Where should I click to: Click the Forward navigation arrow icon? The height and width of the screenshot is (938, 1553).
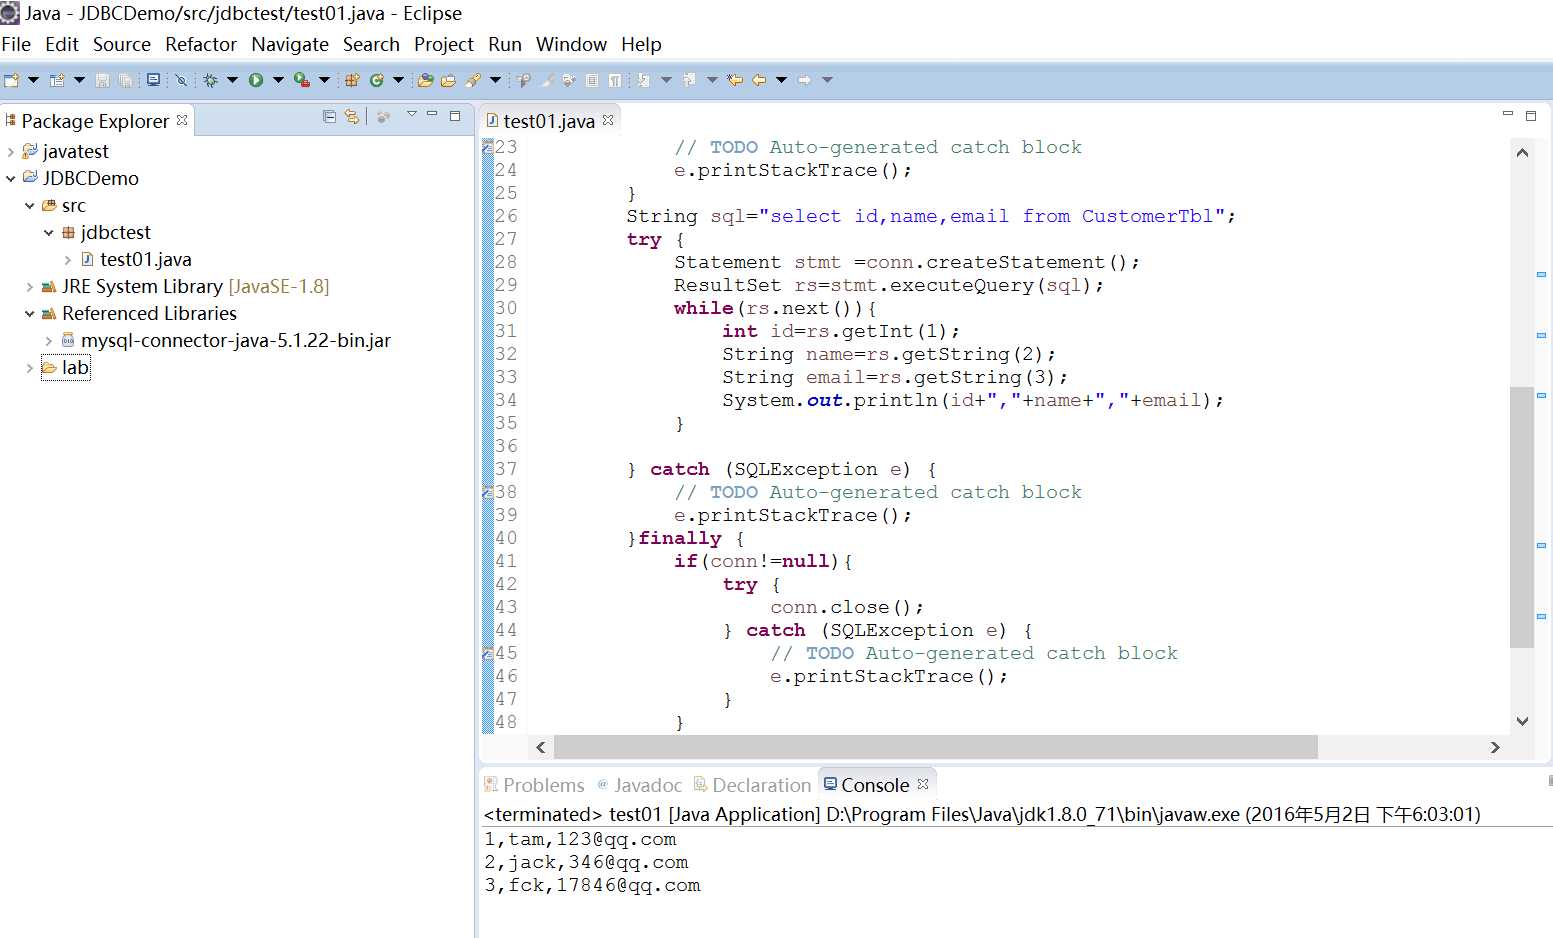pyautogui.click(x=804, y=80)
